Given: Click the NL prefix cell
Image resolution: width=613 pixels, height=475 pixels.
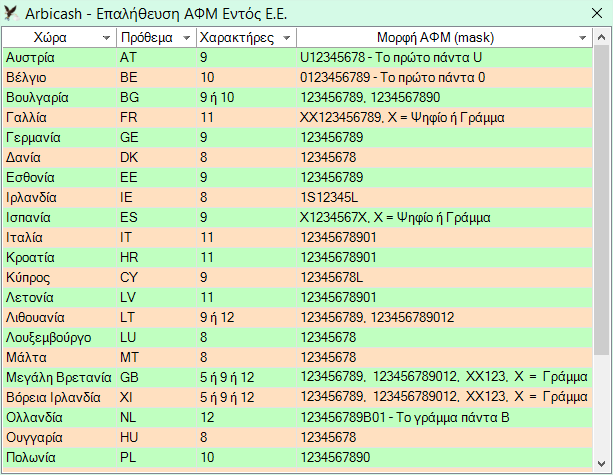Looking at the screenshot, I should coord(156,417).
